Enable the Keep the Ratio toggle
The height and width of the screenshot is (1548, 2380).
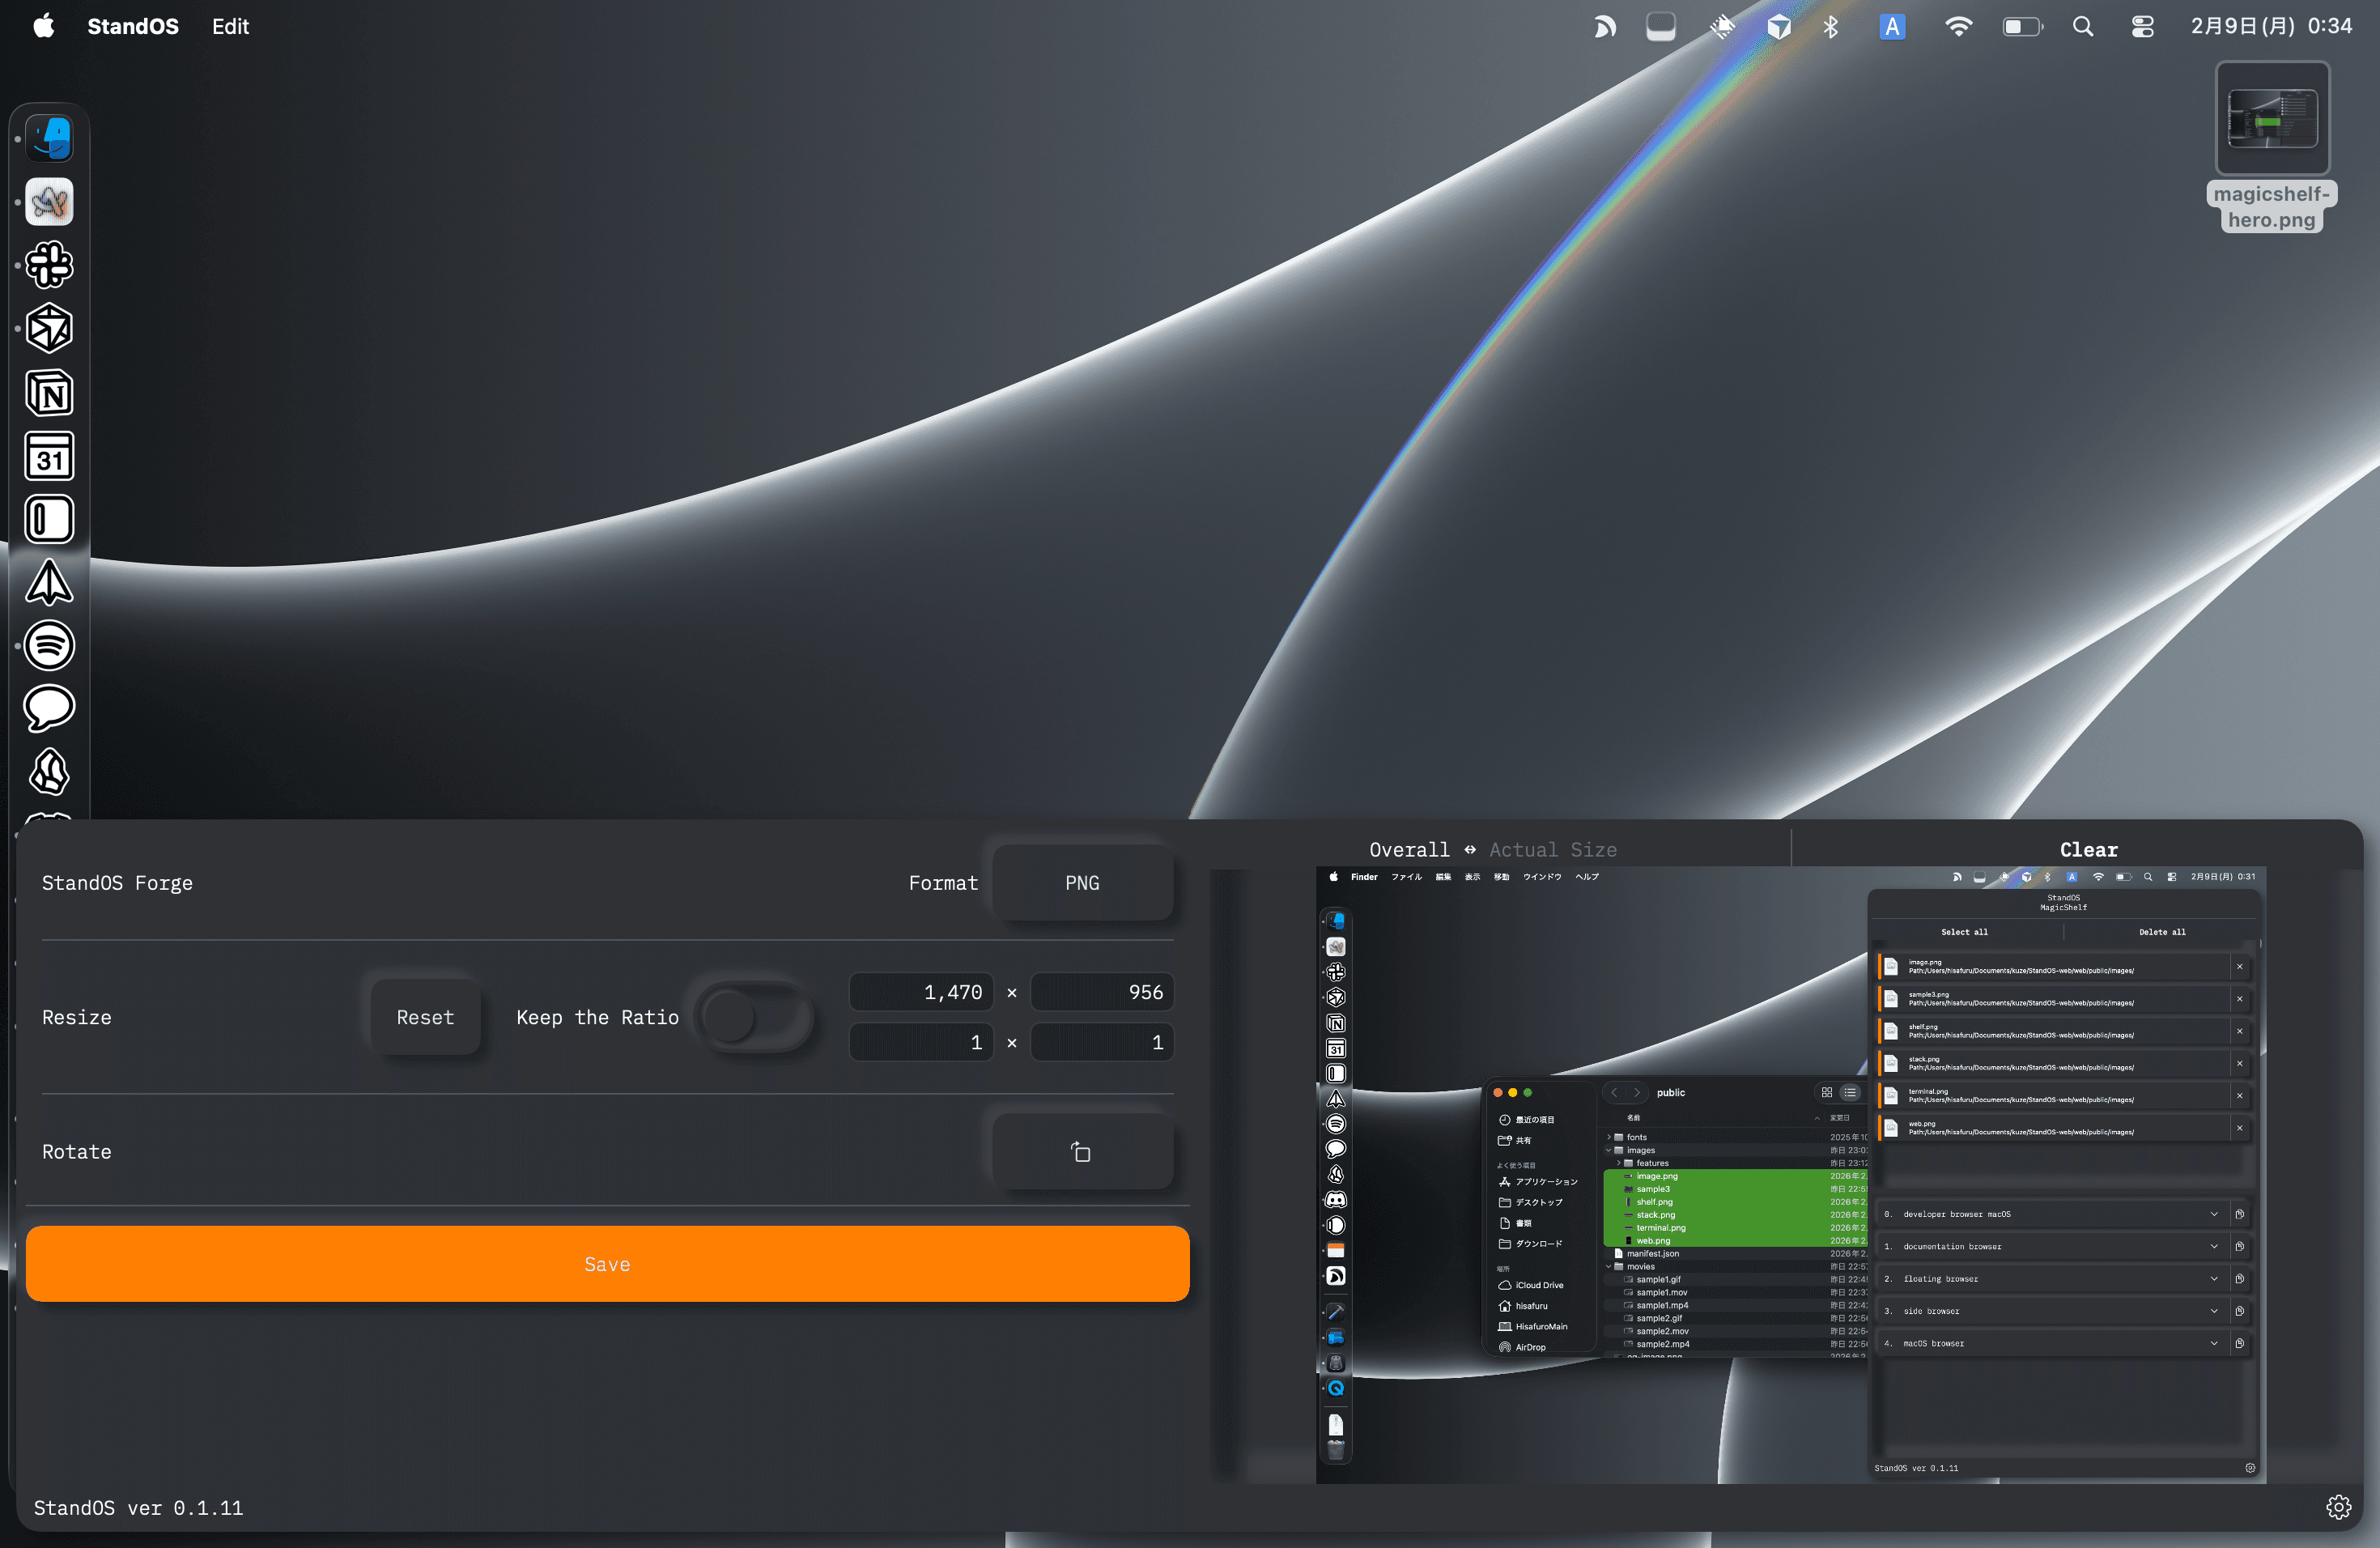click(x=757, y=1017)
